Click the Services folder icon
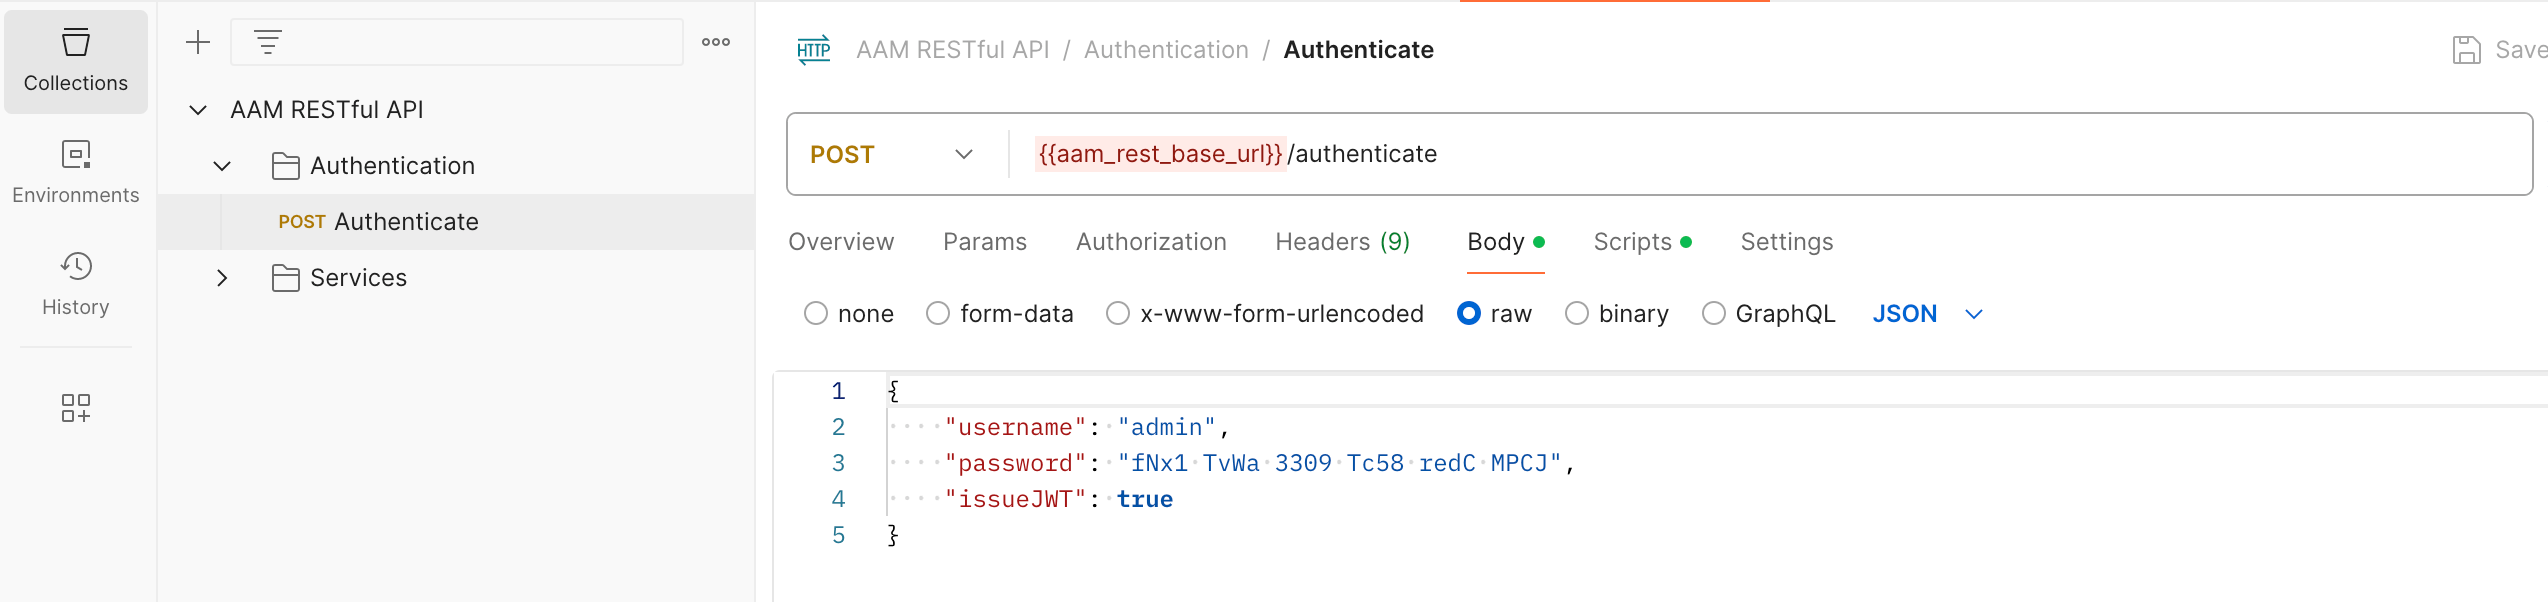Image resolution: width=2548 pixels, height=602 pixels. 286,278
